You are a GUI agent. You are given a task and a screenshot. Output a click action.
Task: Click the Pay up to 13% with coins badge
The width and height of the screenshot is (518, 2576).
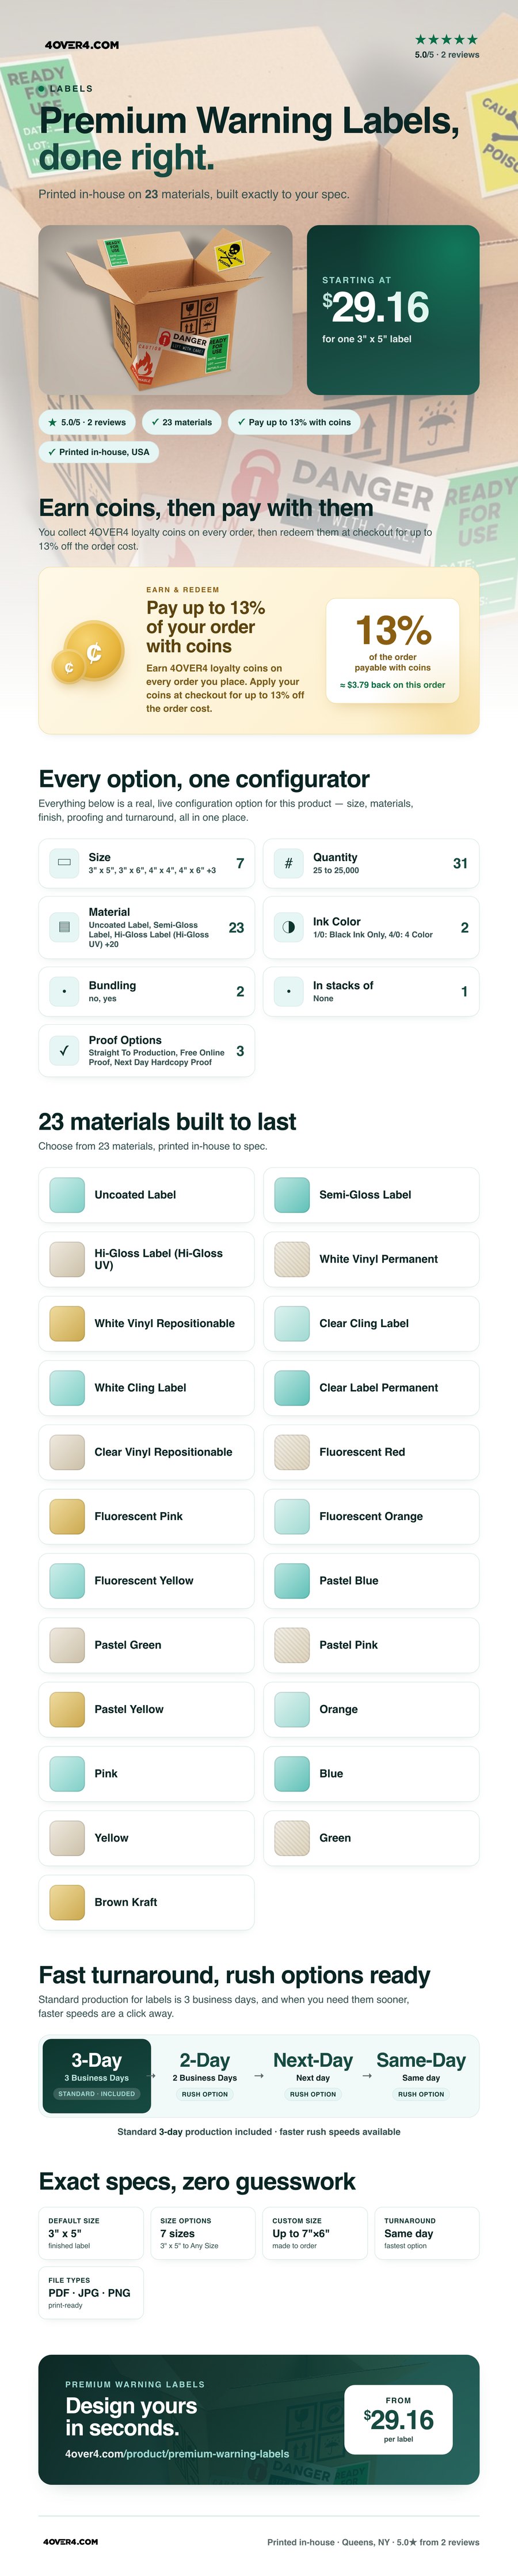[x=294, y=422]
